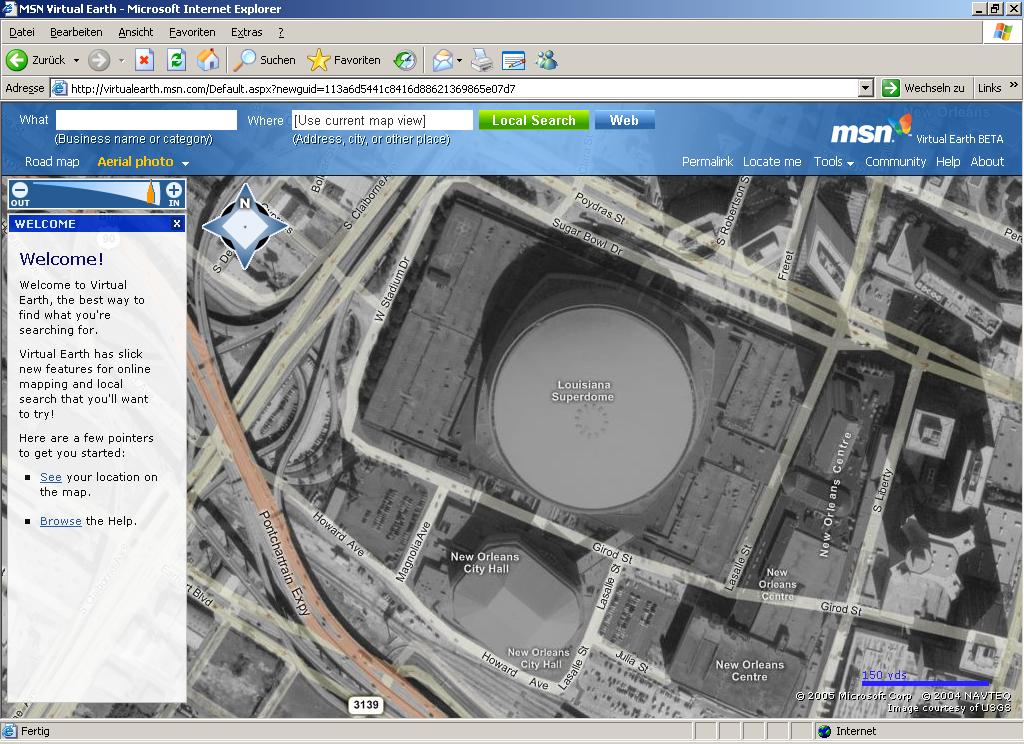Open the Permalink link

coord(707,162)
